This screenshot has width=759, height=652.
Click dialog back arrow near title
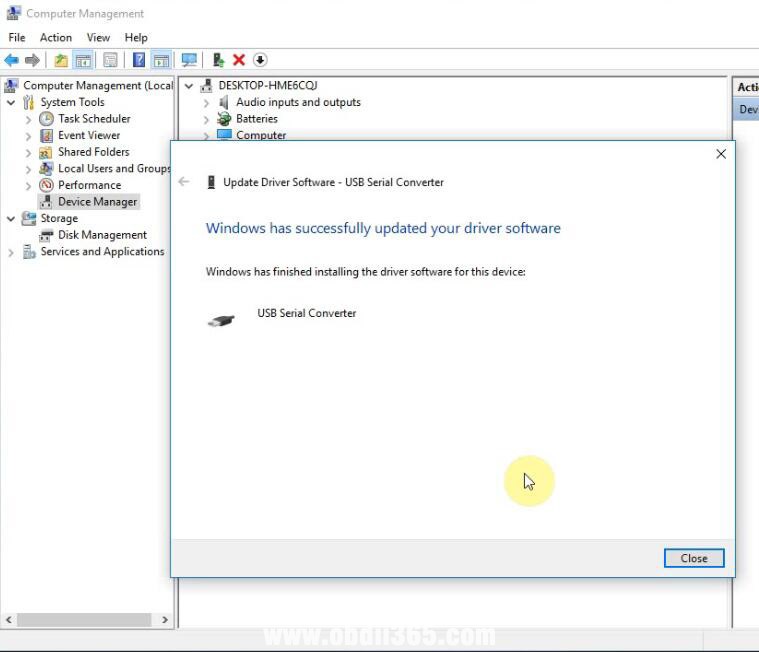click(184, 182)
